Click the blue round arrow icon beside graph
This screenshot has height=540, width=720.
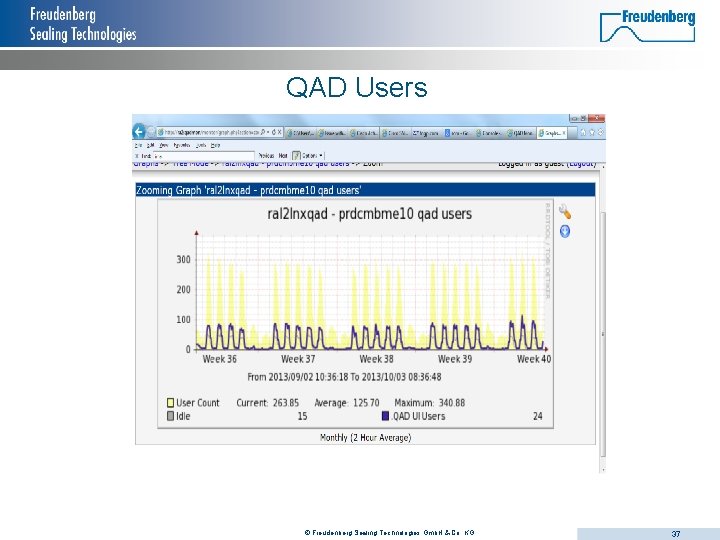pos(565,231)
